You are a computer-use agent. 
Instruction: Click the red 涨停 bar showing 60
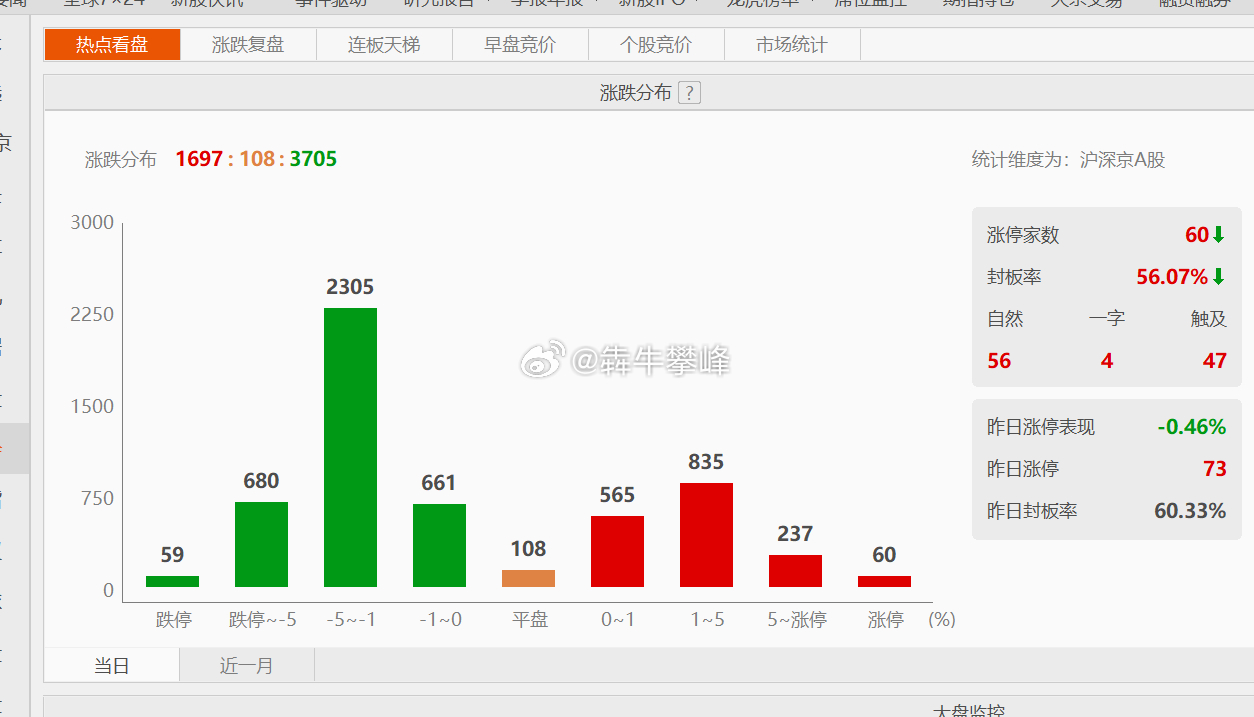pos(884,581)
